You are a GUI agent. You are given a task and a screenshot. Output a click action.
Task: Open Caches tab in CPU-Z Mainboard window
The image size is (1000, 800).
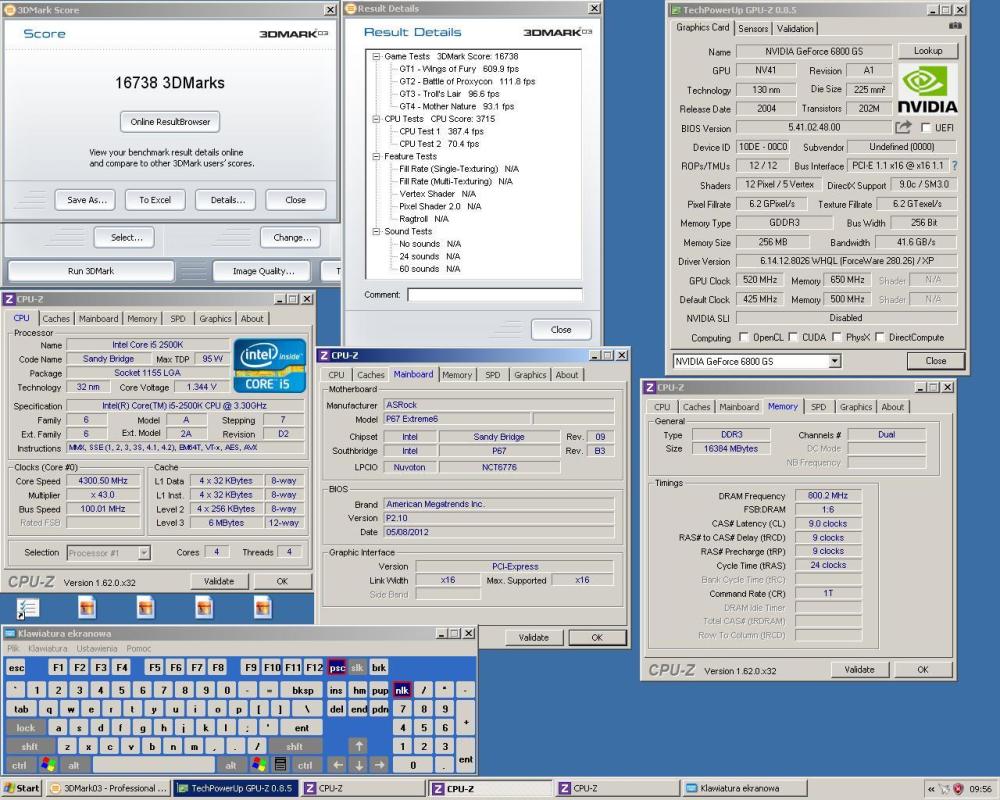point(371,375)
